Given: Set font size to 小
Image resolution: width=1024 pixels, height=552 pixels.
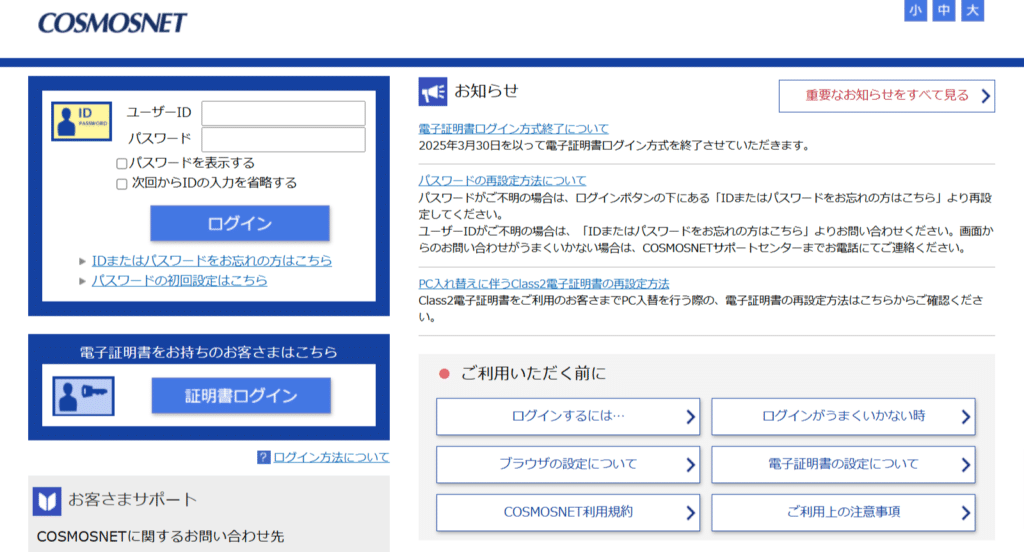Looking at the screenshot, I should (915, 11).
